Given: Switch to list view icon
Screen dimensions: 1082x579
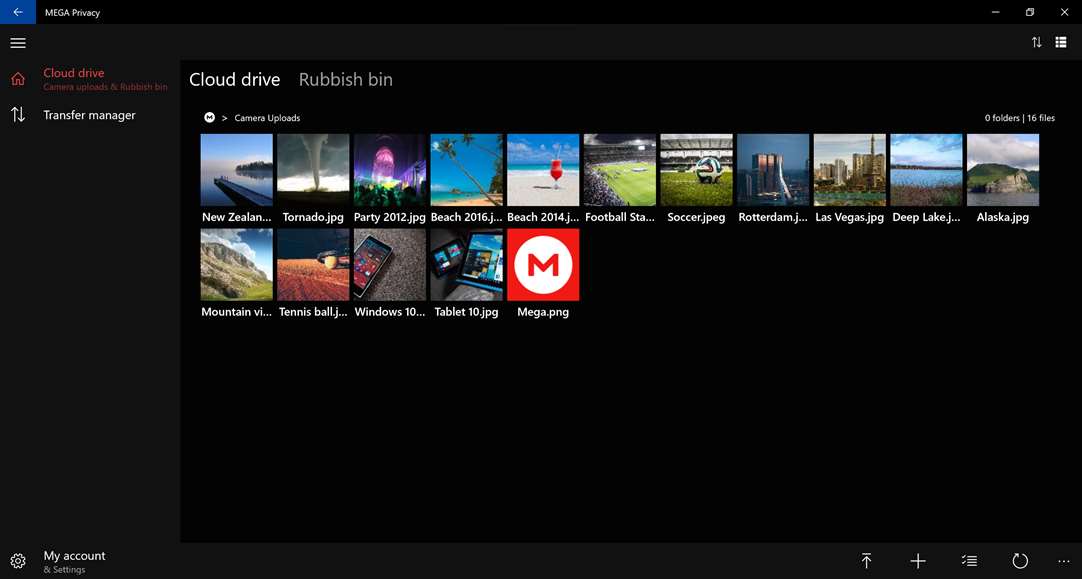Looking at the screenshot, I should (x=1061, y=43).
